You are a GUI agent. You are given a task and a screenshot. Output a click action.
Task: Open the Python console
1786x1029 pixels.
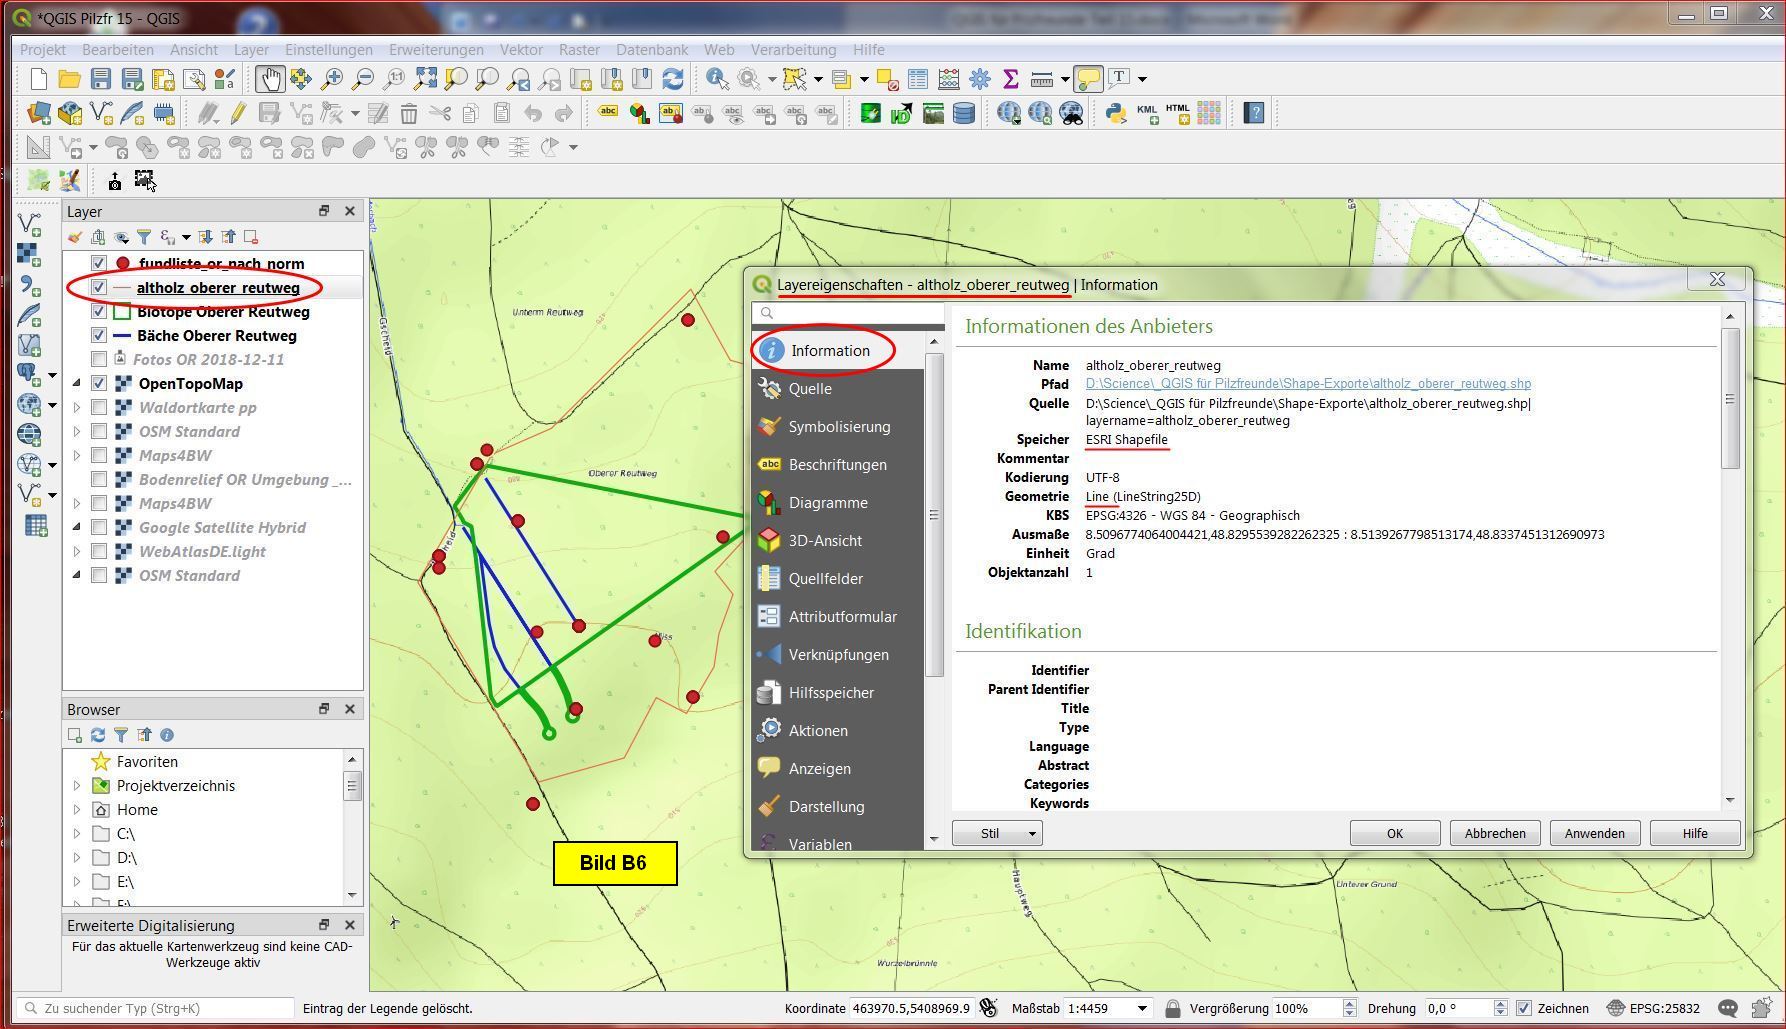[x=1116, y=113]
